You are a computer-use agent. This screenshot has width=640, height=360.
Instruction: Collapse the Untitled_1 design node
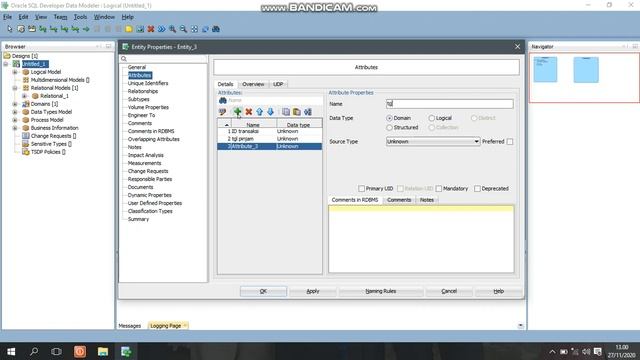[x=6, y=64]
